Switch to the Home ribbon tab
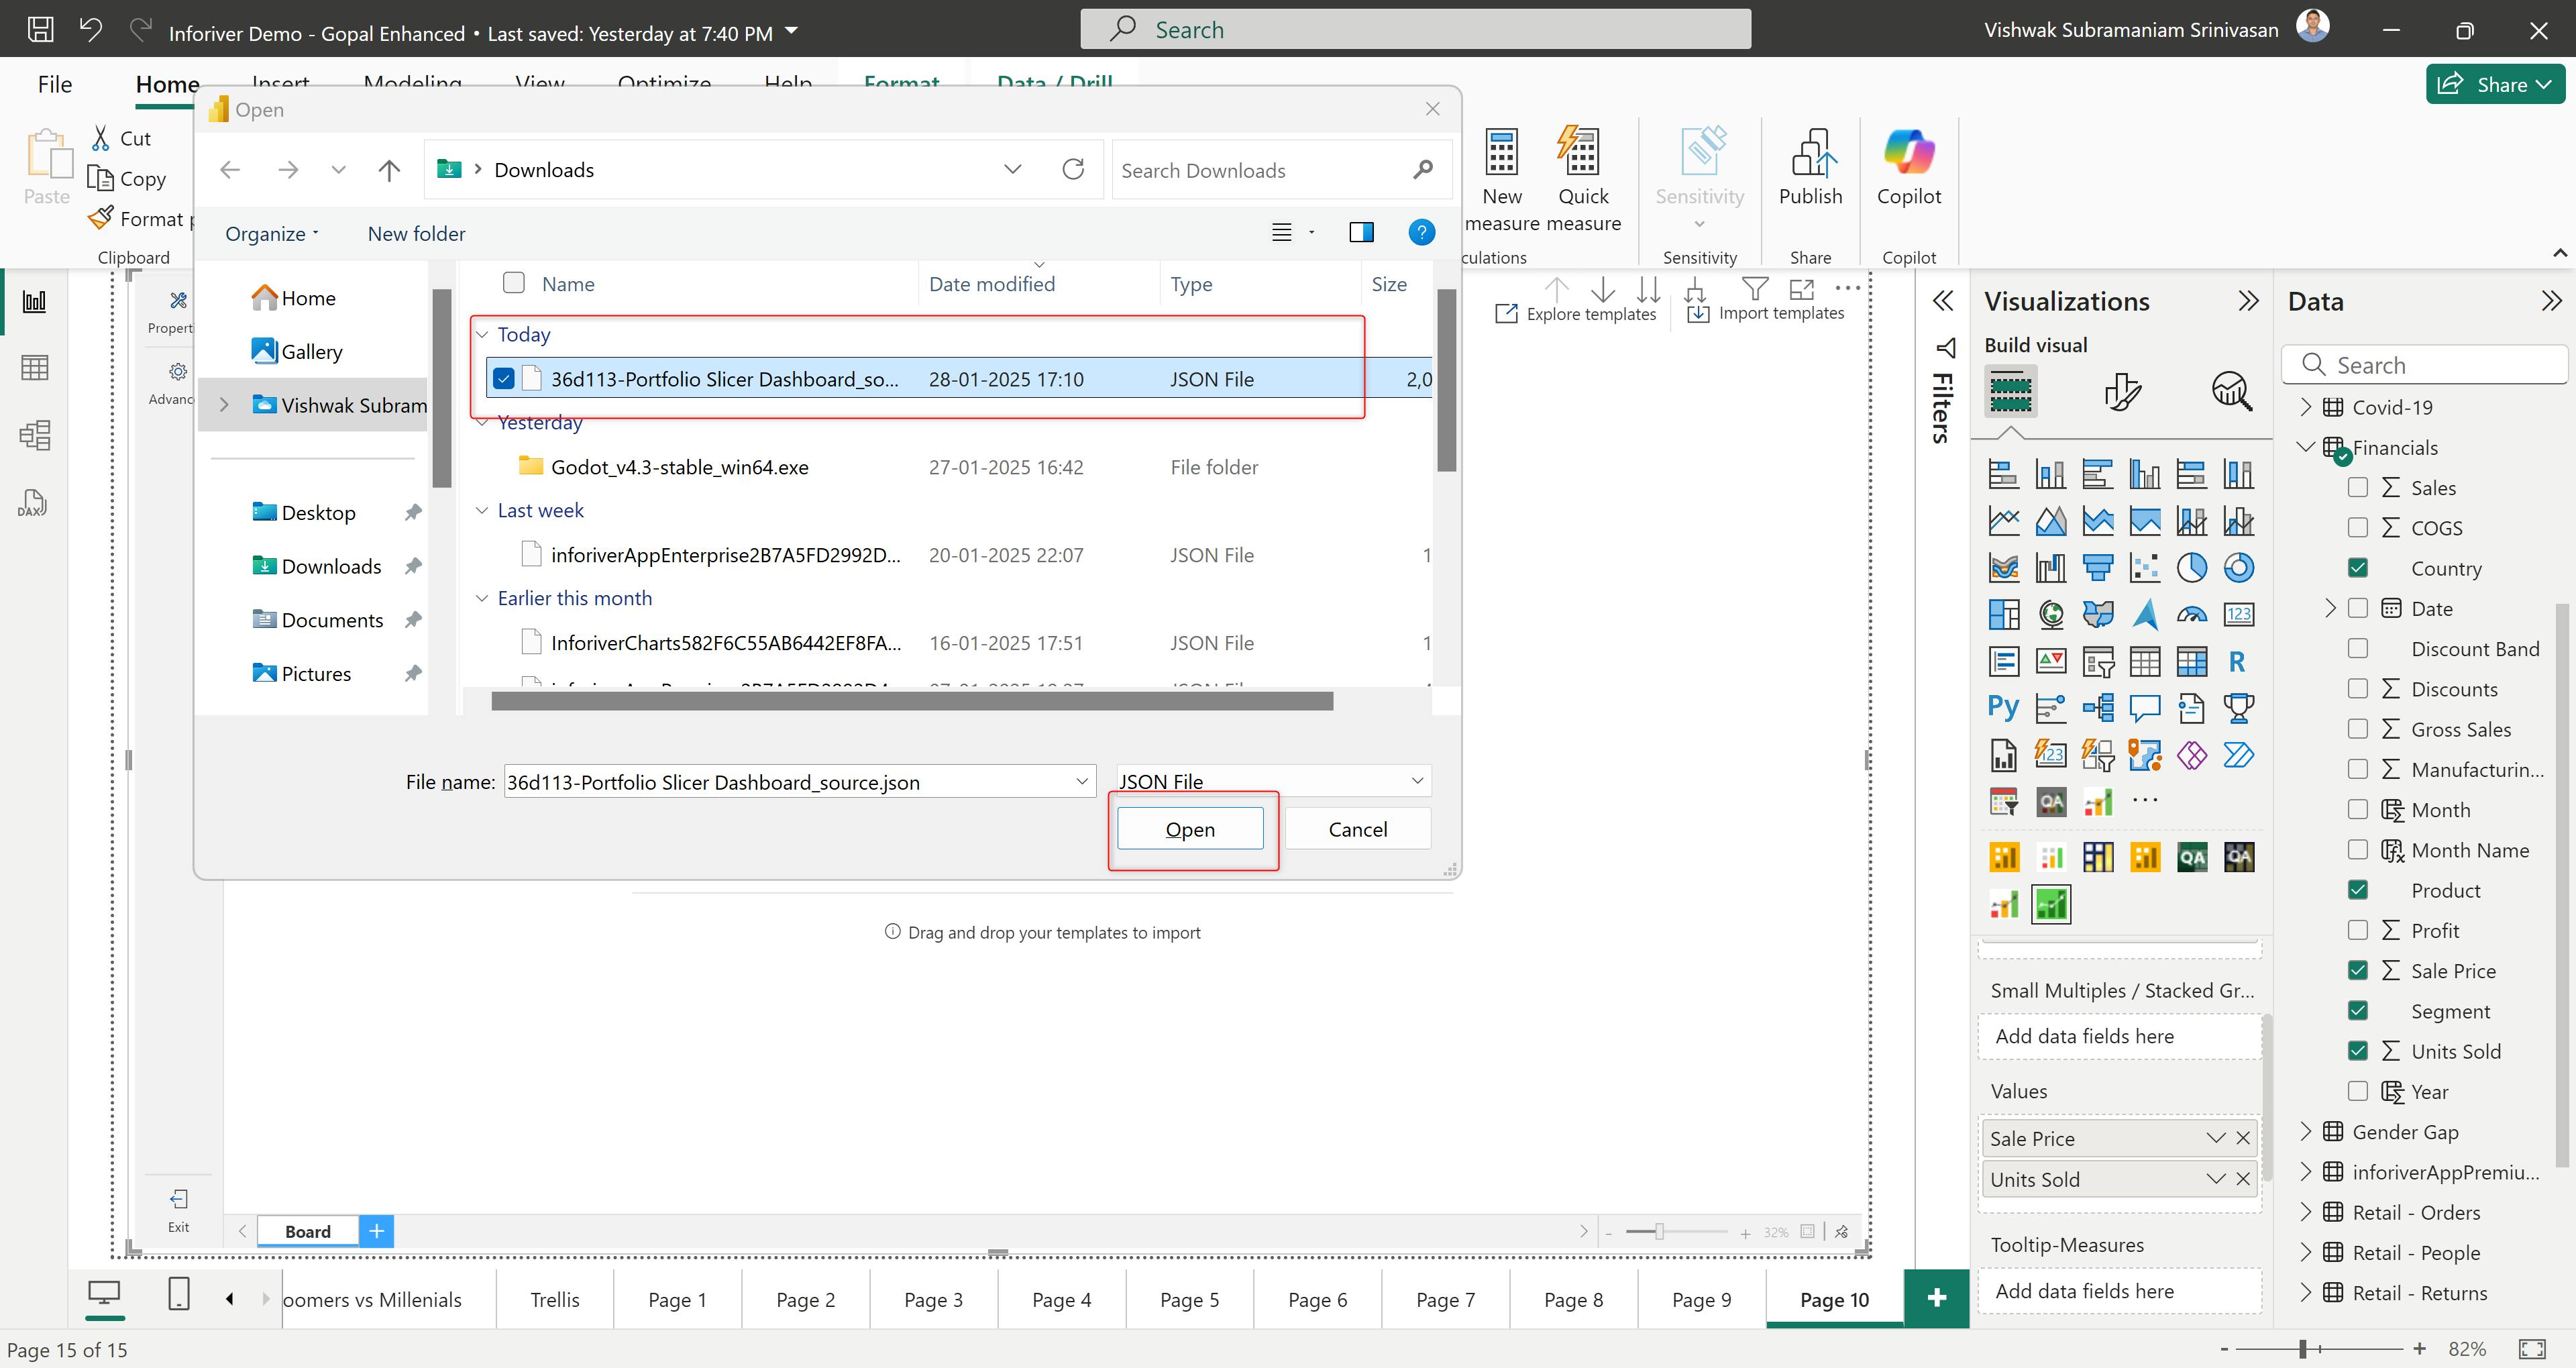Viewport: 2576px width, 1368px height. point(167,84)
